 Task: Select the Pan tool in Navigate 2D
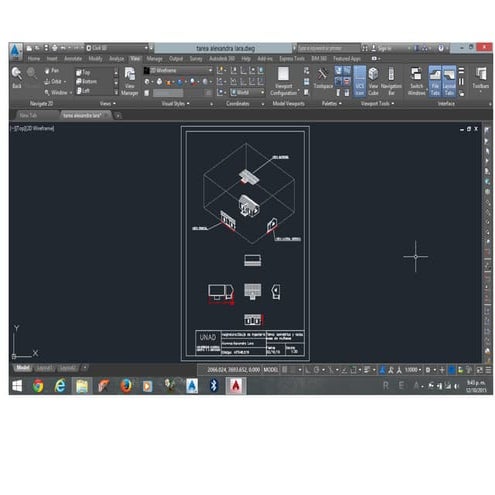(x=52, y=71)
